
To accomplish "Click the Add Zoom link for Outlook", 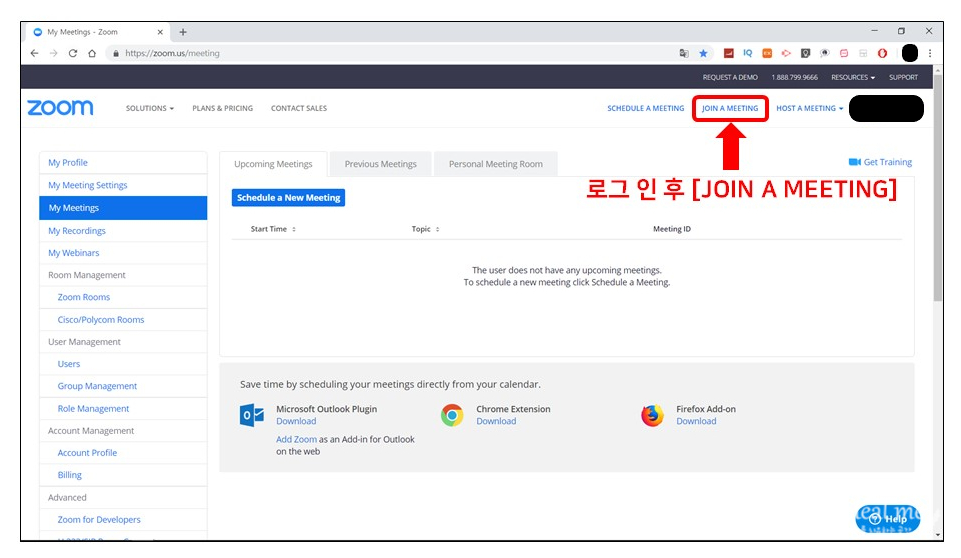I will click(x=296, y=439).
